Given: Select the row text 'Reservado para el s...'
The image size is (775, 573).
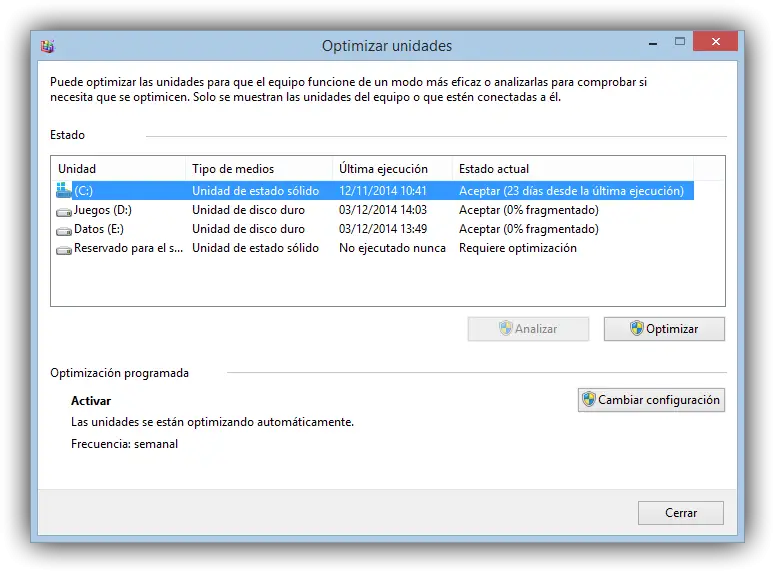Looking at the screenshot, I should tap(129, 248).
